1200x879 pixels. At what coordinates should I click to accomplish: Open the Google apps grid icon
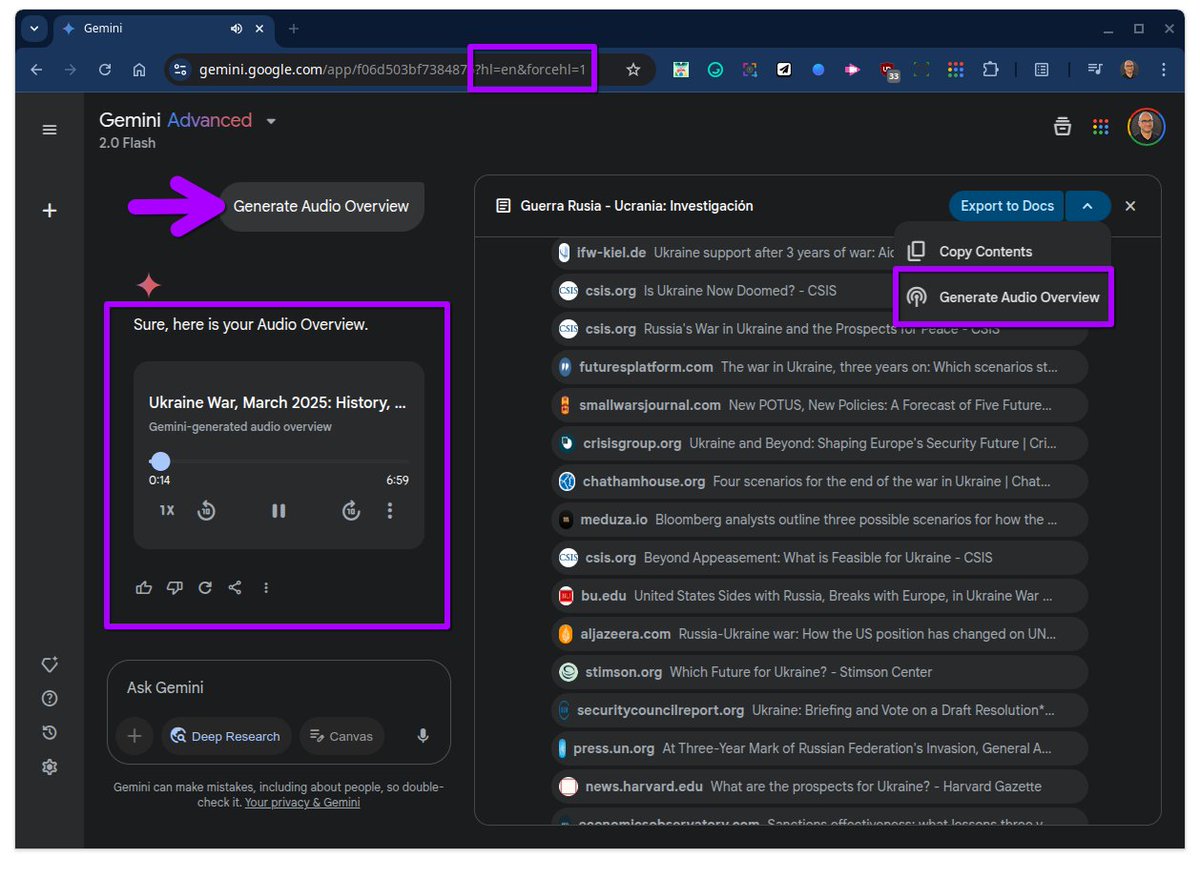(1101, 127)
